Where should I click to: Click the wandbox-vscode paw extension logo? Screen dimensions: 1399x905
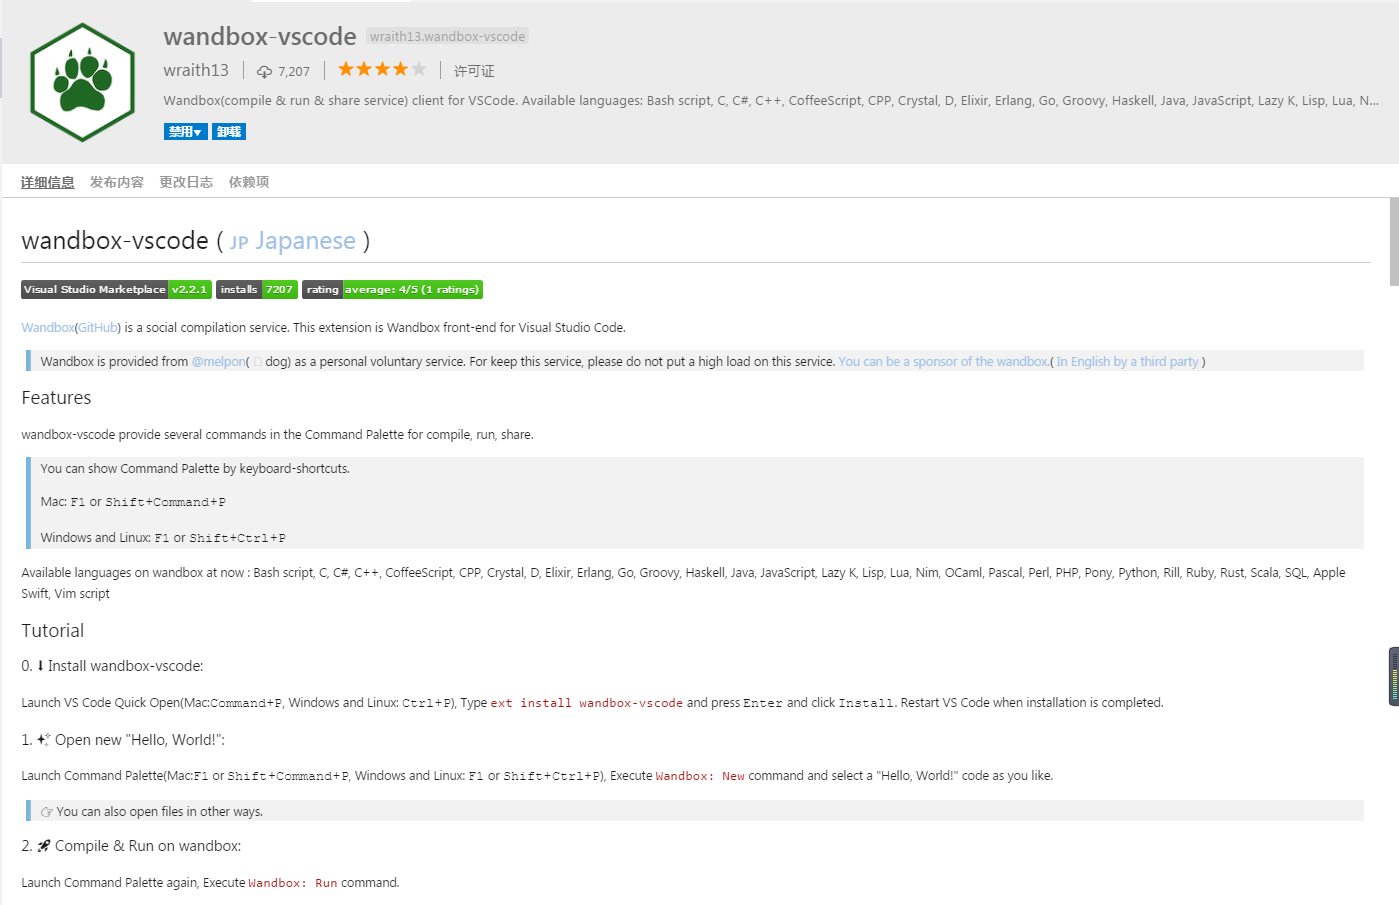(x=82, y=82)
